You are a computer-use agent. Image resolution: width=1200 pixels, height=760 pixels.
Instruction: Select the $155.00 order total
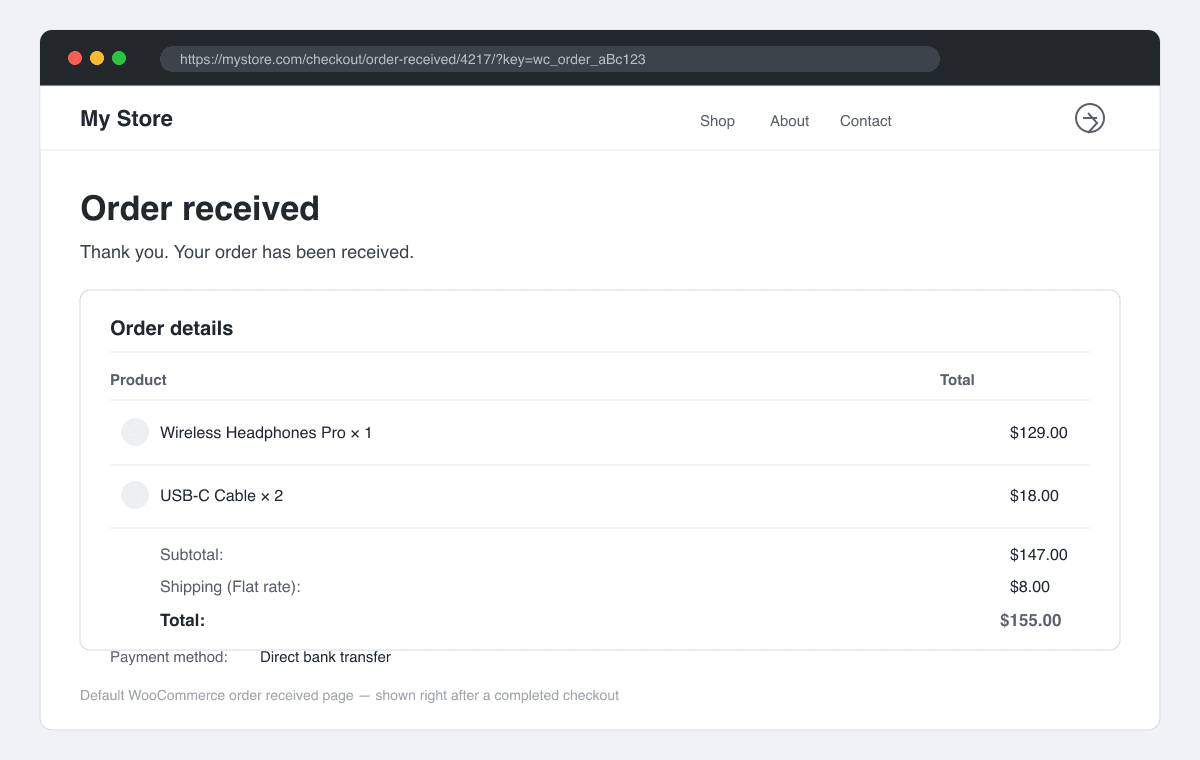click(1030, 620)
